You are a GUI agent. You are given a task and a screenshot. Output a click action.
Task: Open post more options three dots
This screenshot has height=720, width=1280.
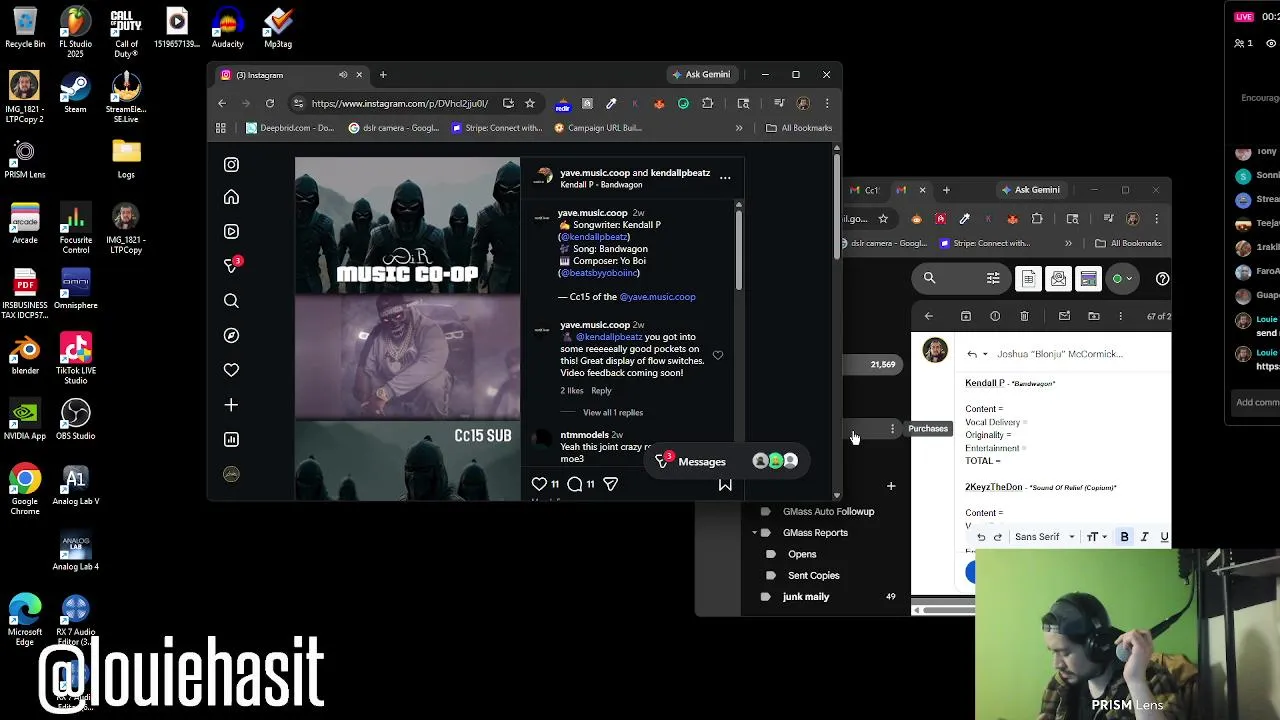point(725,178)
